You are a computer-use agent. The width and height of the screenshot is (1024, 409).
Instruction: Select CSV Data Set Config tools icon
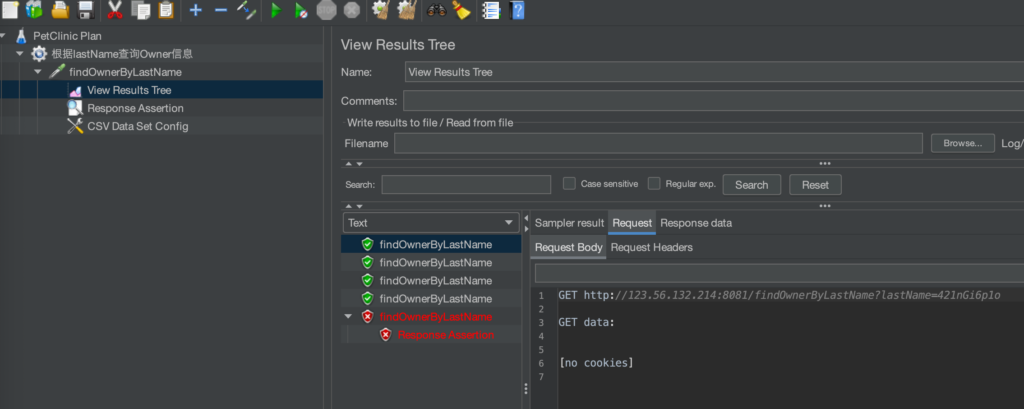point(75,126)
